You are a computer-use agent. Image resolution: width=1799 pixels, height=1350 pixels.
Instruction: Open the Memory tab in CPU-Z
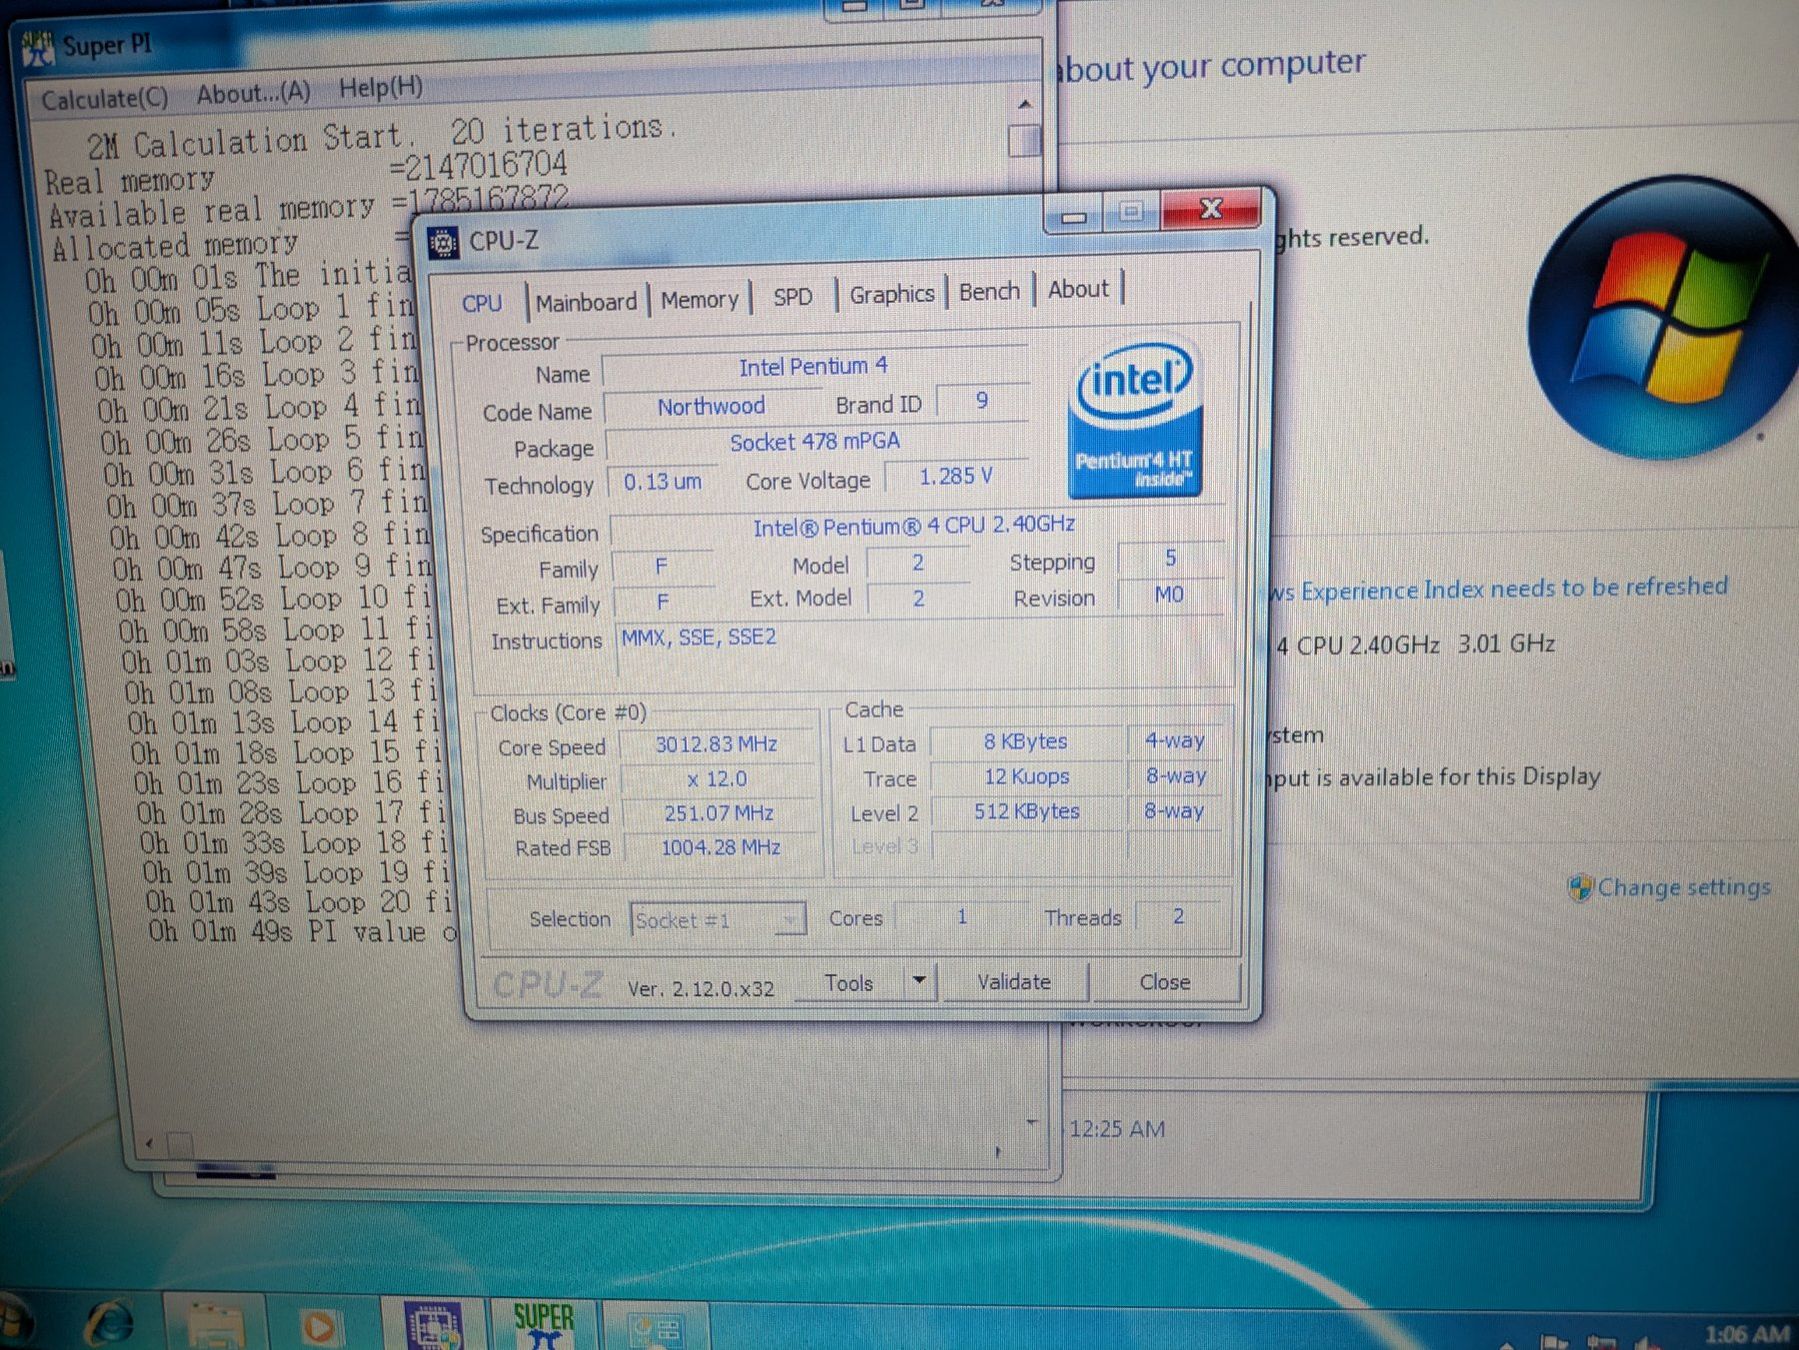699,299
